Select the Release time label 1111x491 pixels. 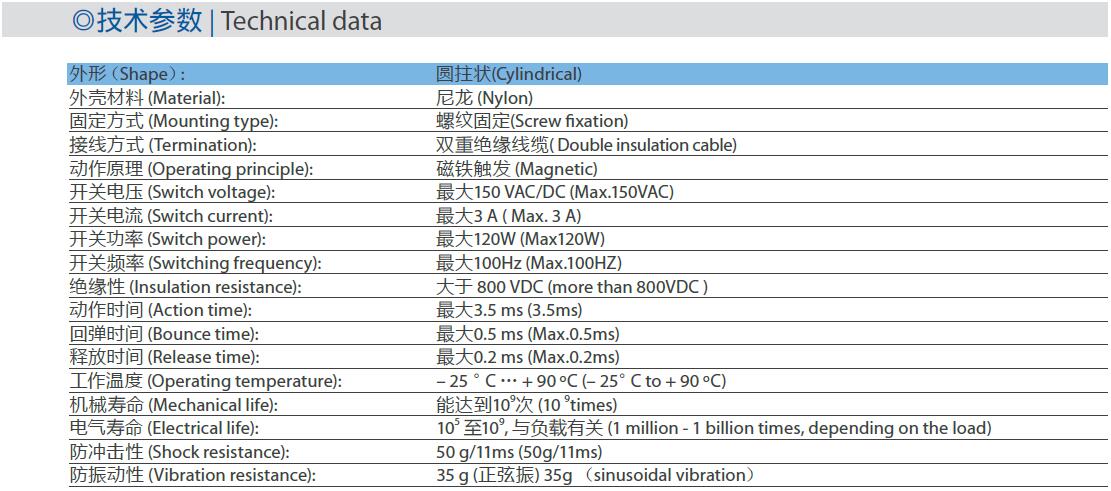coord(164,357)
